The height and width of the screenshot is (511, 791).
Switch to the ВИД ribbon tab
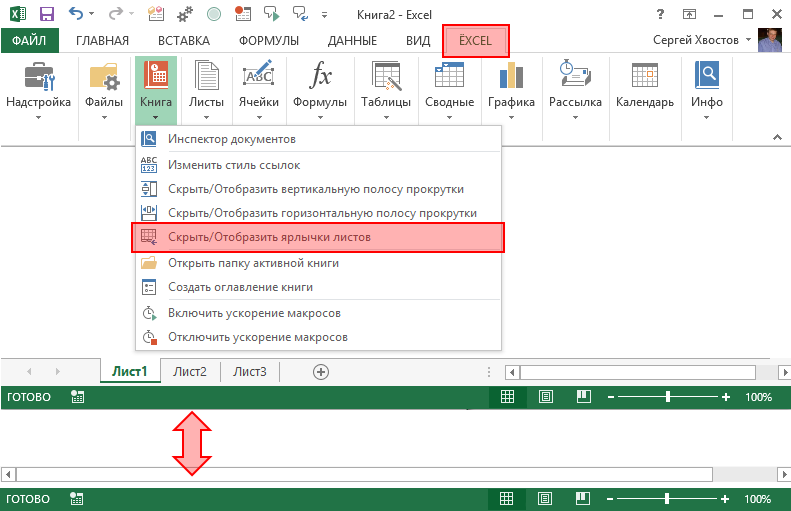pos(418,40)
